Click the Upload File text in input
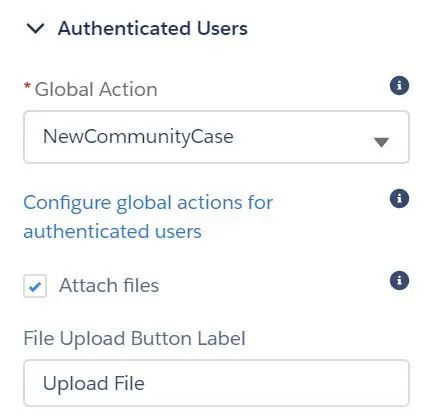This screenshot has height=418, width=428. tap(94, 383)
